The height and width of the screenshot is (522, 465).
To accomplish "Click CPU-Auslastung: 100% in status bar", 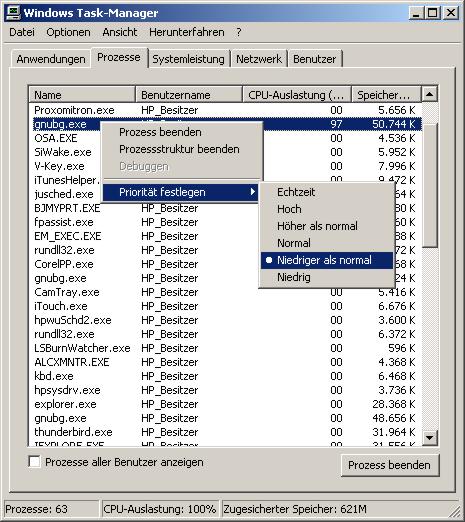I will coord(160,509).
